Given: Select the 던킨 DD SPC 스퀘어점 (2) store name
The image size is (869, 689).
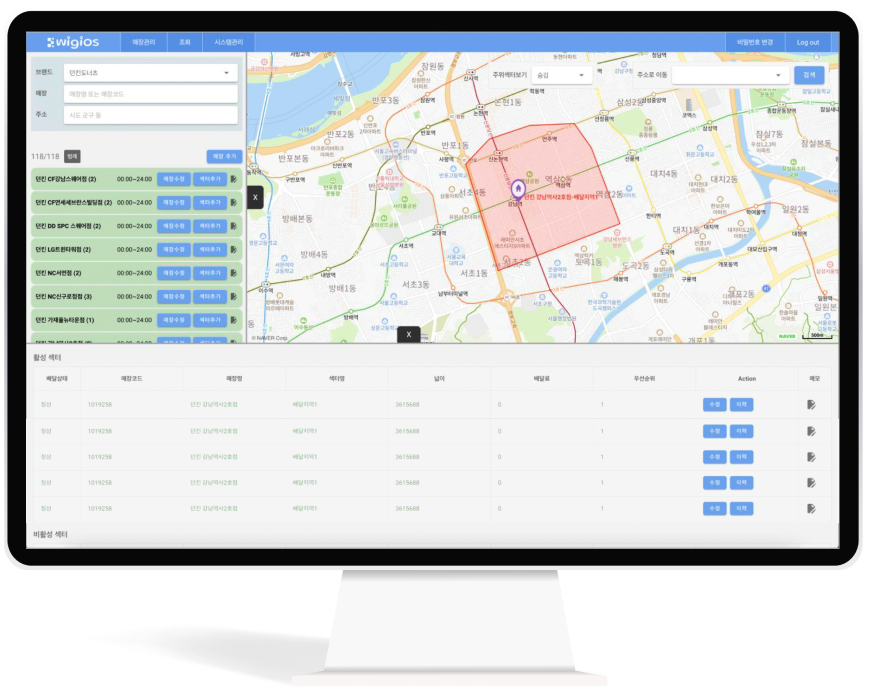Looking at the screenshot, I should (68, 226).
